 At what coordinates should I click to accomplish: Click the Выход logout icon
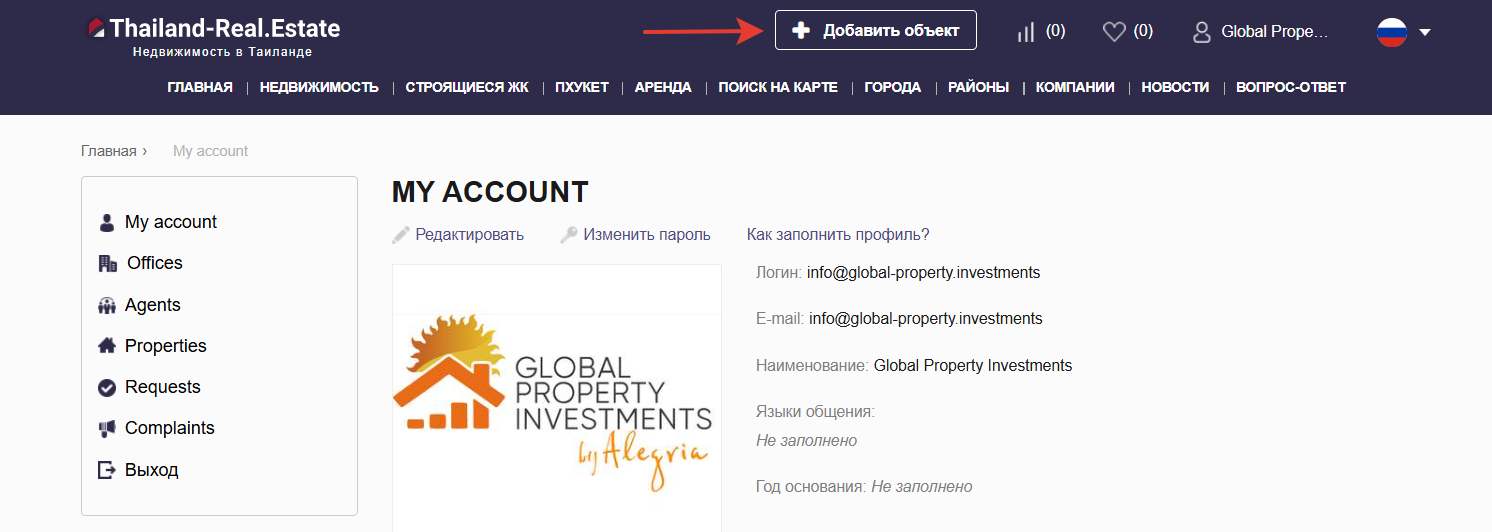[x=107, y=470]
